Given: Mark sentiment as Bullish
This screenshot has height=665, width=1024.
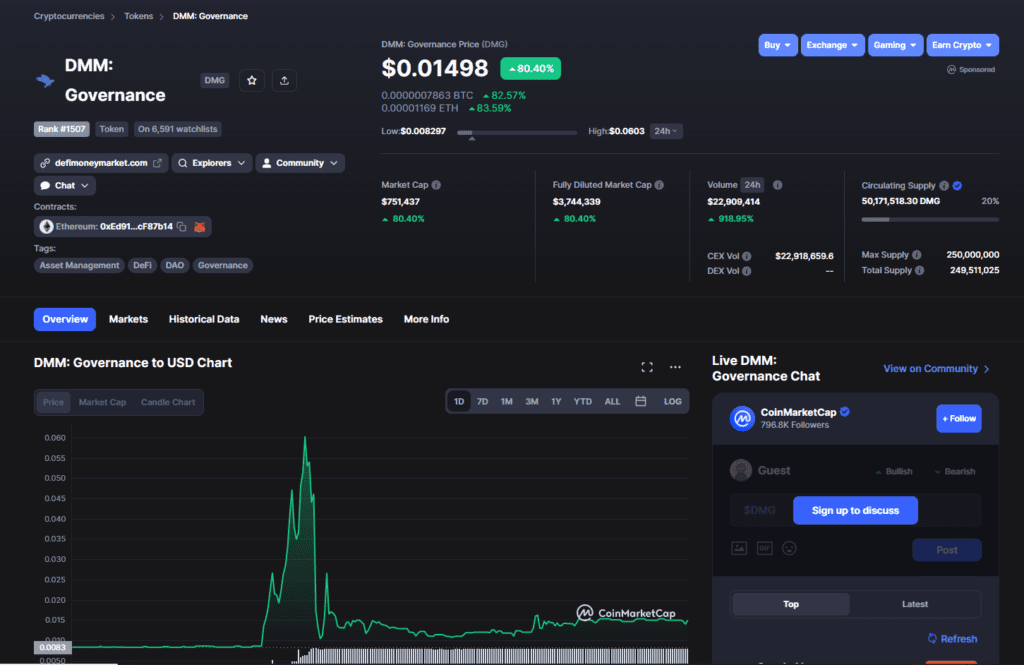Looking at the screenshot, I should (894, 471).
